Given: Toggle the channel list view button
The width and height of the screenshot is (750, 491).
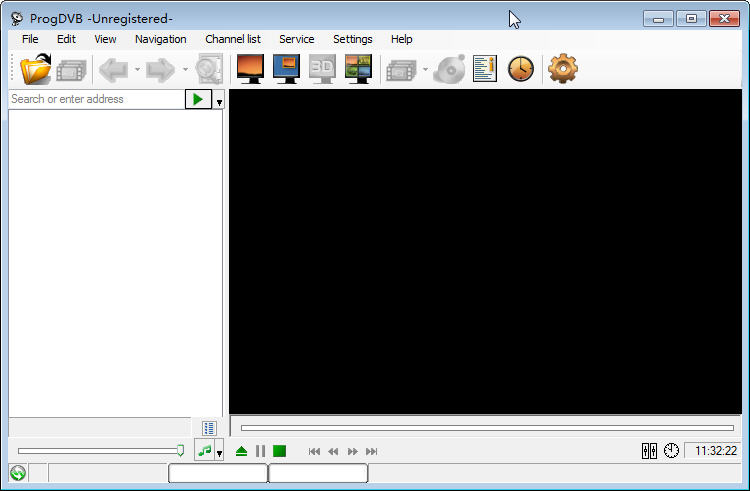Looking at the screenshot, I should pos(209,427).
